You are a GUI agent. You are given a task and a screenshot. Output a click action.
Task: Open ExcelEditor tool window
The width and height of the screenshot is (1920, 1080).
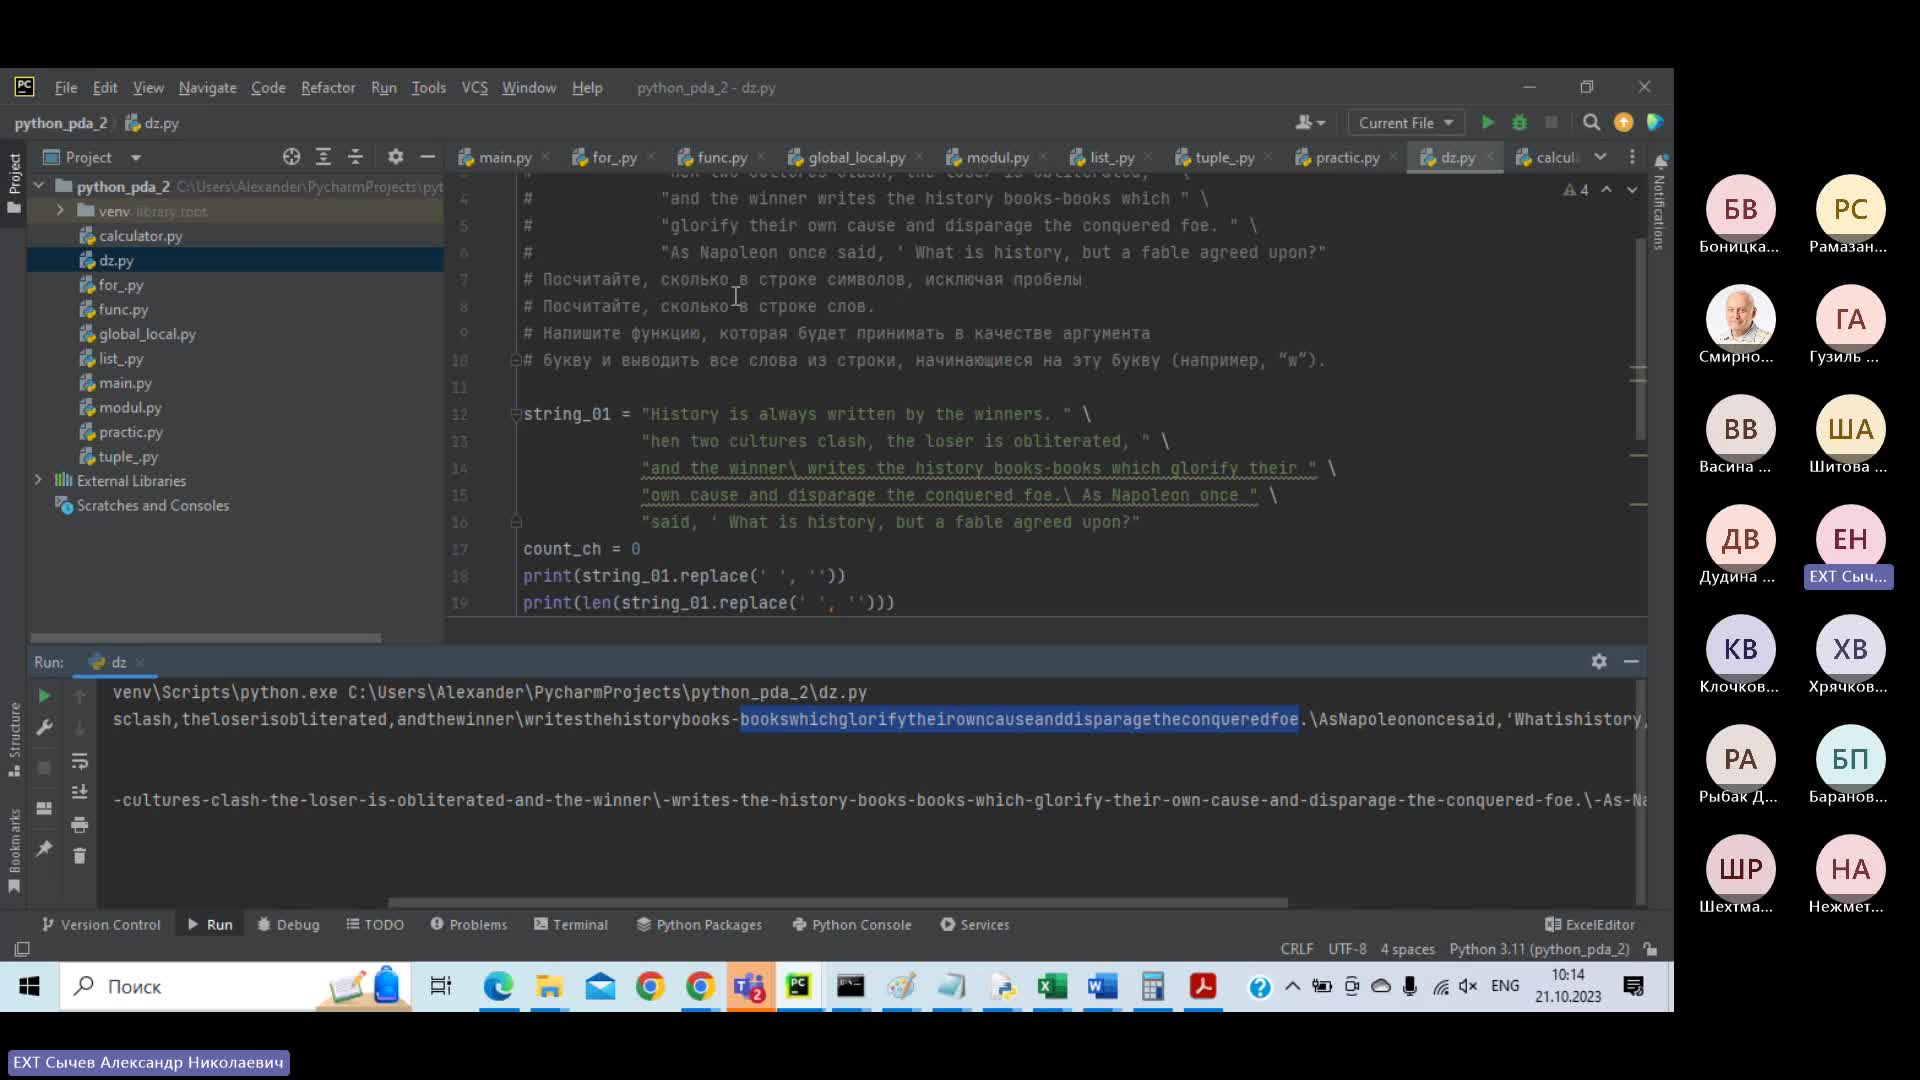coord(1590,925)
